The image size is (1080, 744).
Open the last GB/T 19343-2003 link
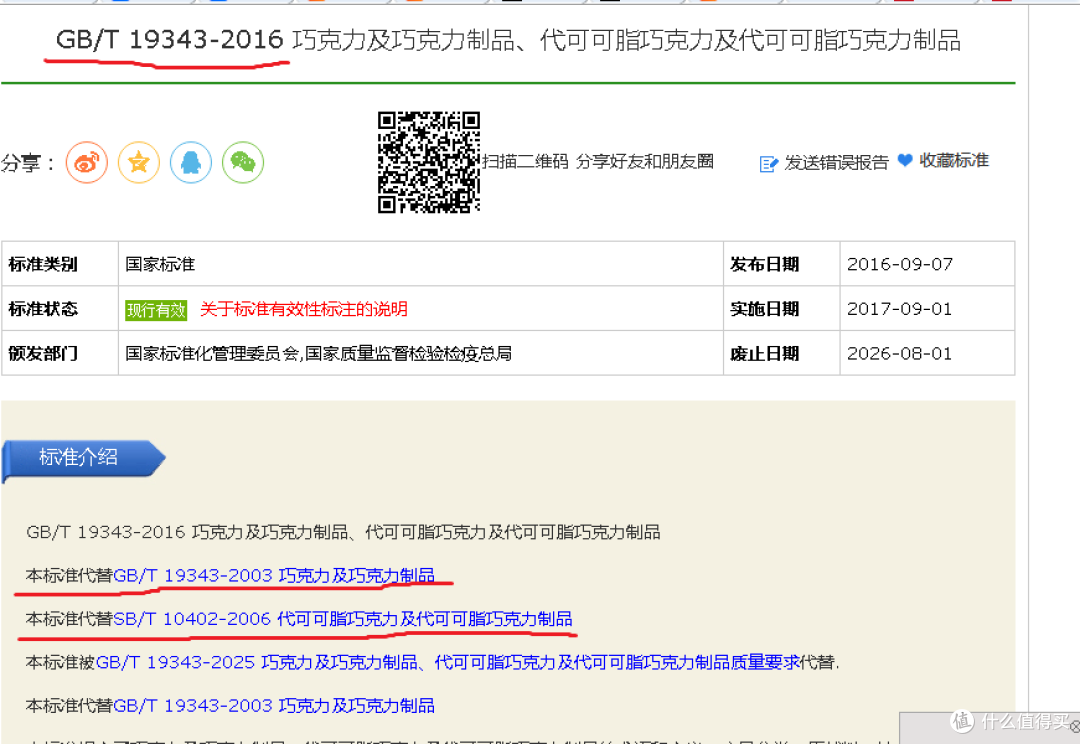pos(273,705)
